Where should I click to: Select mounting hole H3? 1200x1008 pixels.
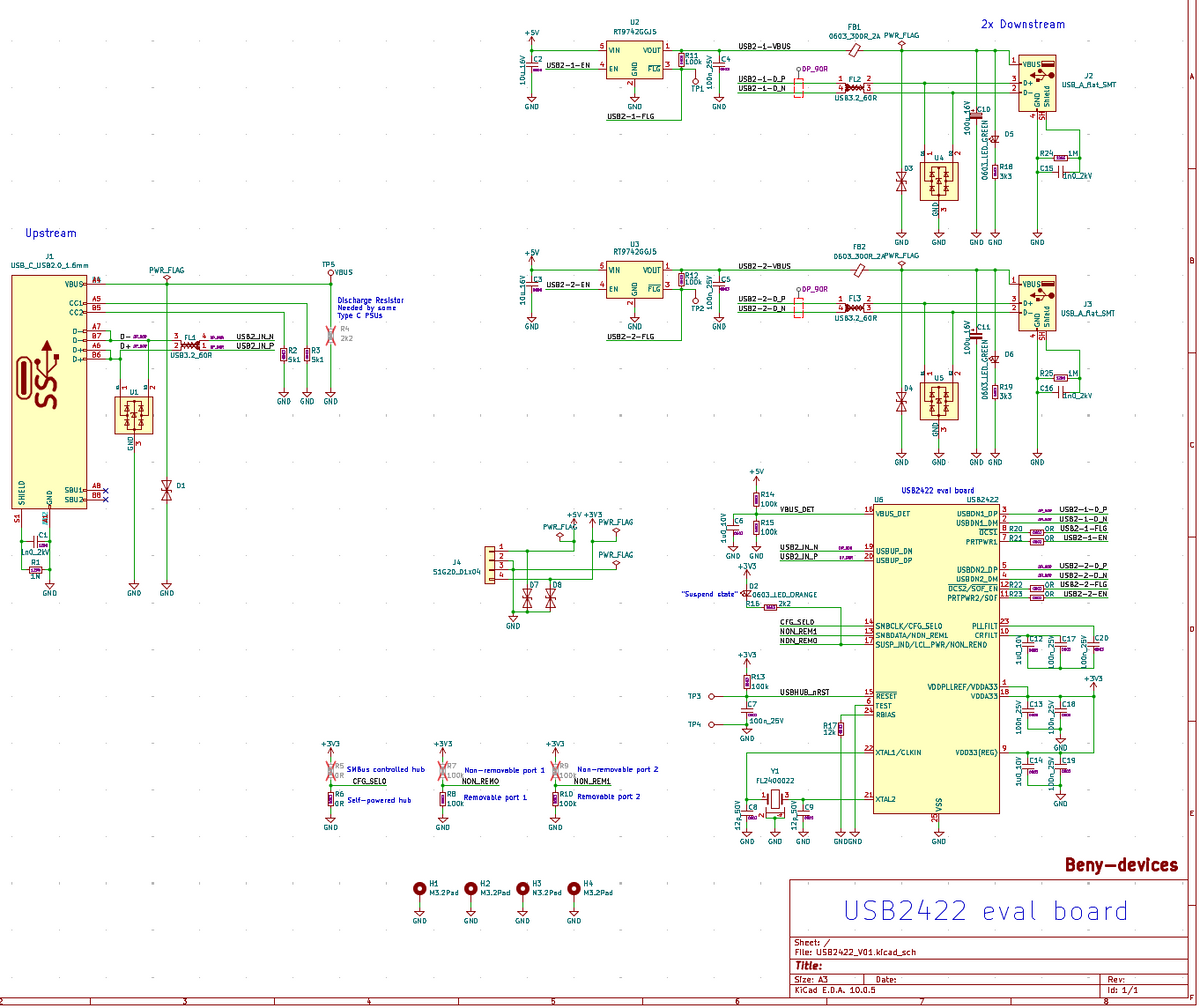point(522,888)
